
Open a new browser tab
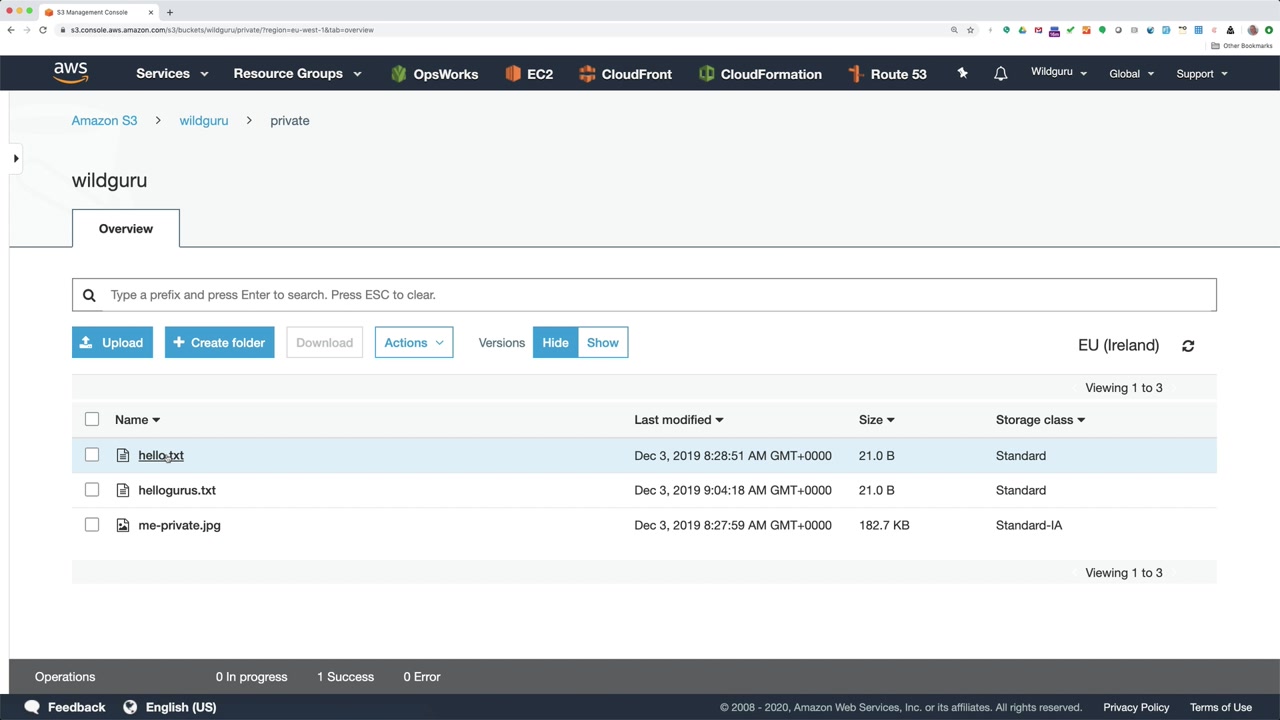(x=170, y=12)
